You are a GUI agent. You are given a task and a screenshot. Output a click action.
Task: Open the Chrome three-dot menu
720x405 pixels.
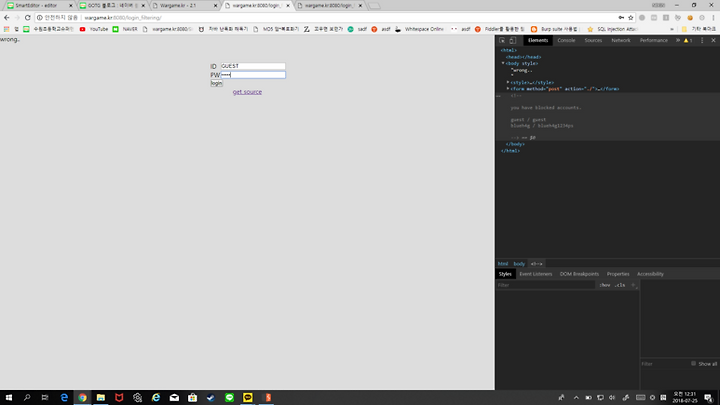pos(714,17)
